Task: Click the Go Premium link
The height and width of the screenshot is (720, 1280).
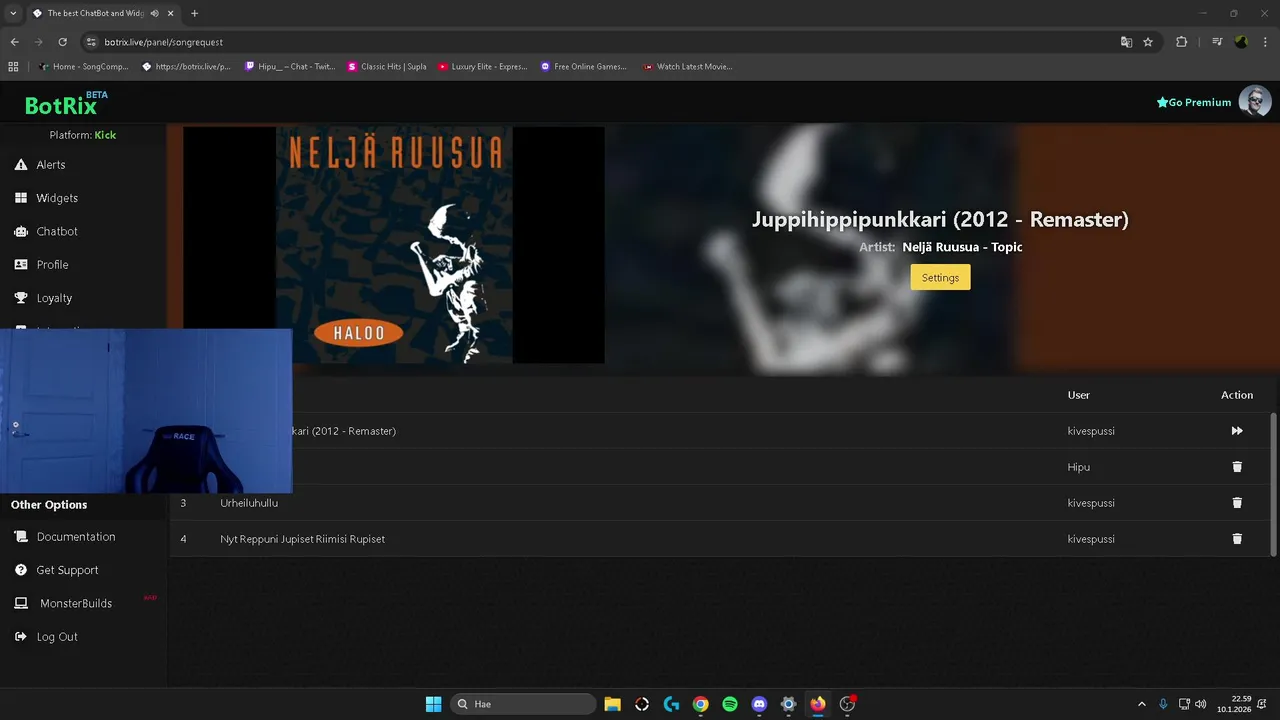Action: coord(1194,102)
